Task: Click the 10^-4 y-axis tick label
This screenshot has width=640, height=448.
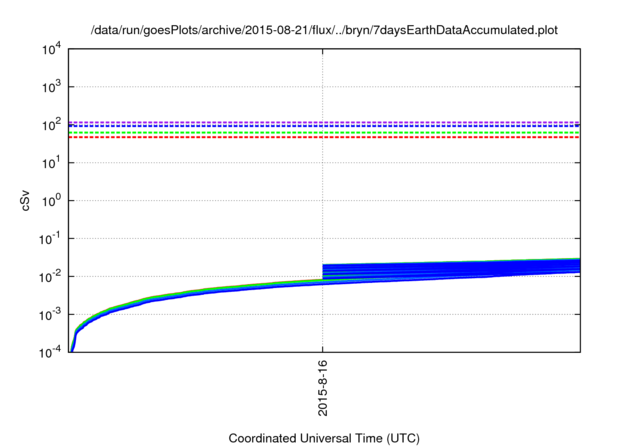Action: (x=50, y=352)
